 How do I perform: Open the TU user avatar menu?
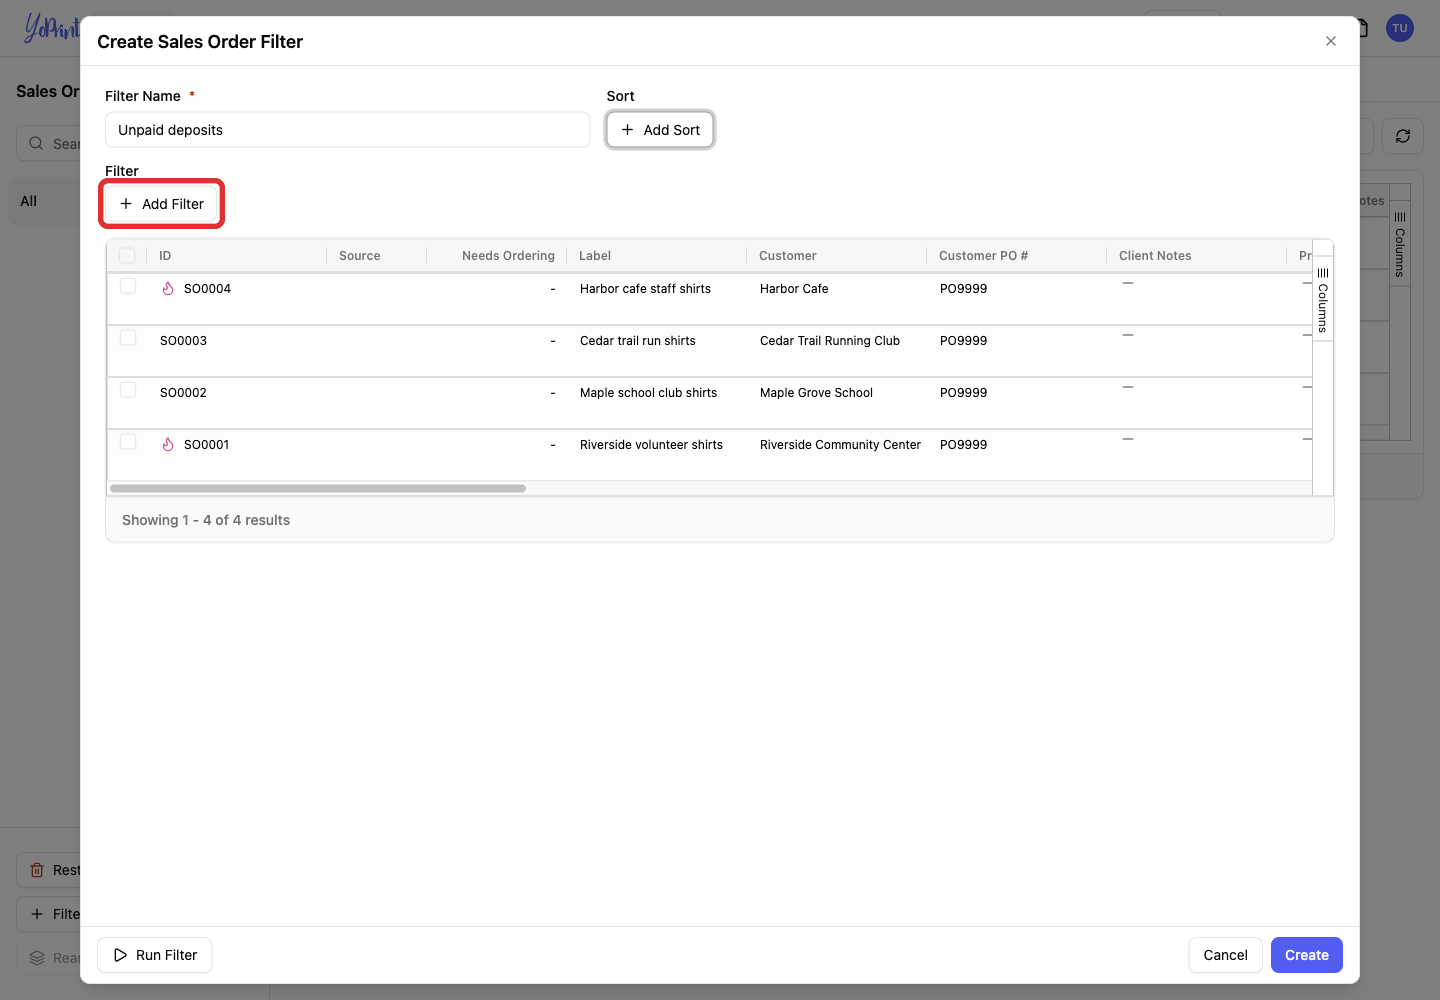pos(1400,28)
